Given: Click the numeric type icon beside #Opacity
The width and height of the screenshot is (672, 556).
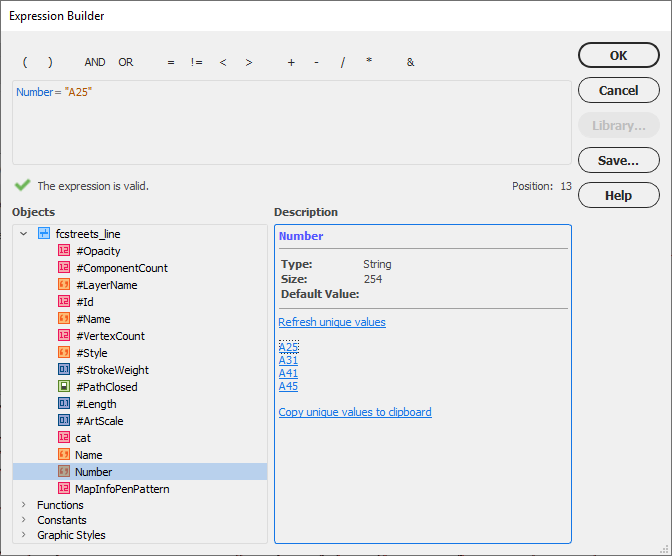Looking at the screenshot, I should tap(64, 250).
